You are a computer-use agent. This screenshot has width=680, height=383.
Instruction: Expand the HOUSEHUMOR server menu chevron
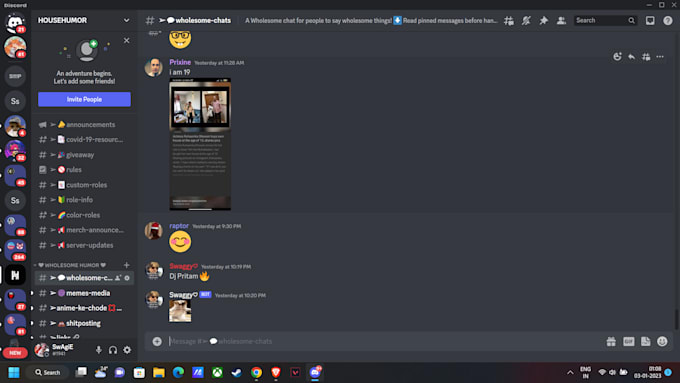(x=126, y=20)
